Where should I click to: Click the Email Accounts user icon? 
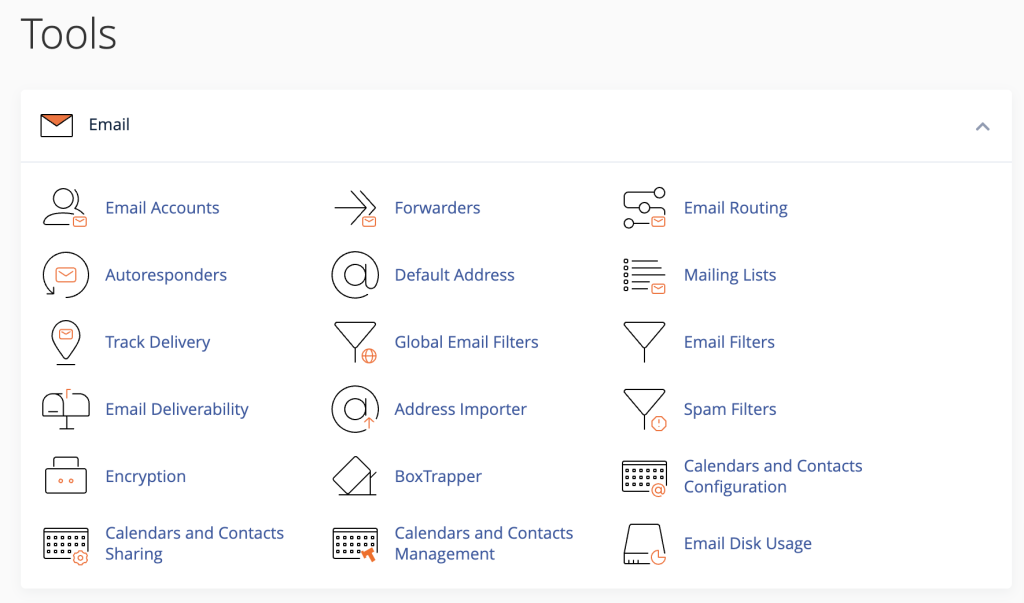coord(65,208)
